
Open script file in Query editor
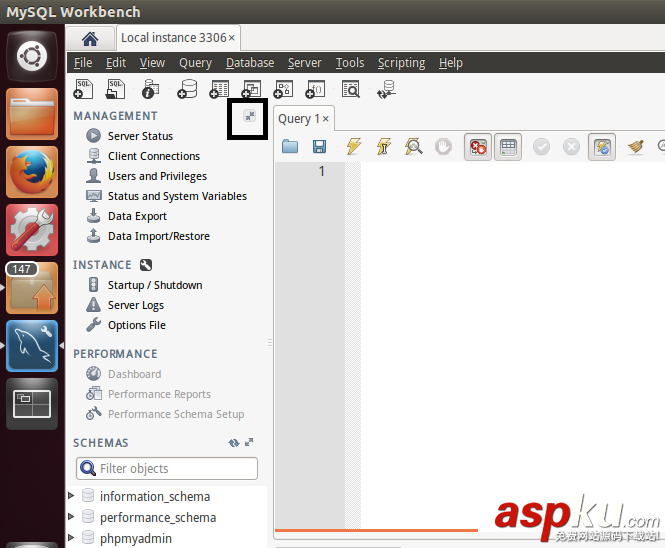[290, 146]
